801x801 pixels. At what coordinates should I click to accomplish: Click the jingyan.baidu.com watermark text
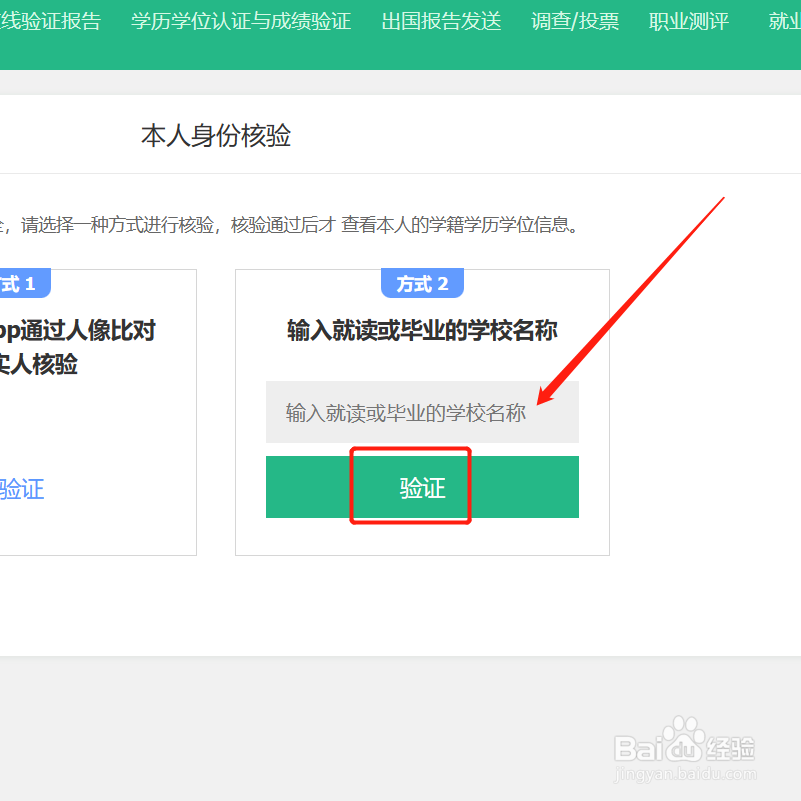pyautogui.click(x=685, y=774)
